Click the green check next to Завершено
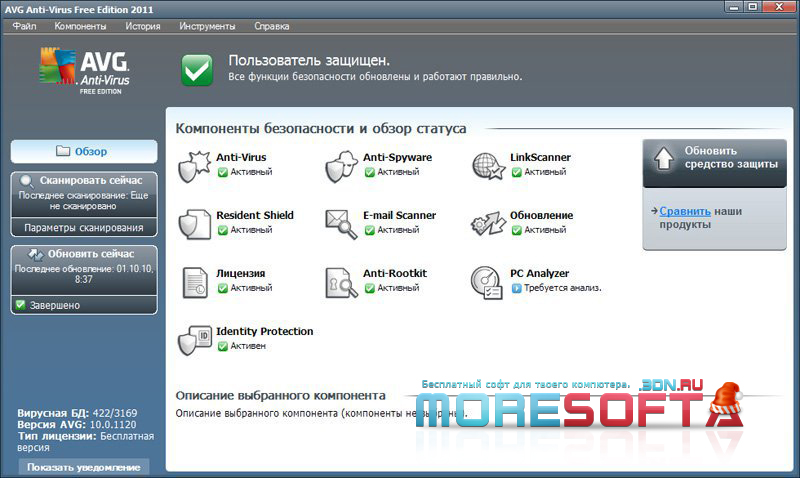The image size is (800, 478). 20,305
